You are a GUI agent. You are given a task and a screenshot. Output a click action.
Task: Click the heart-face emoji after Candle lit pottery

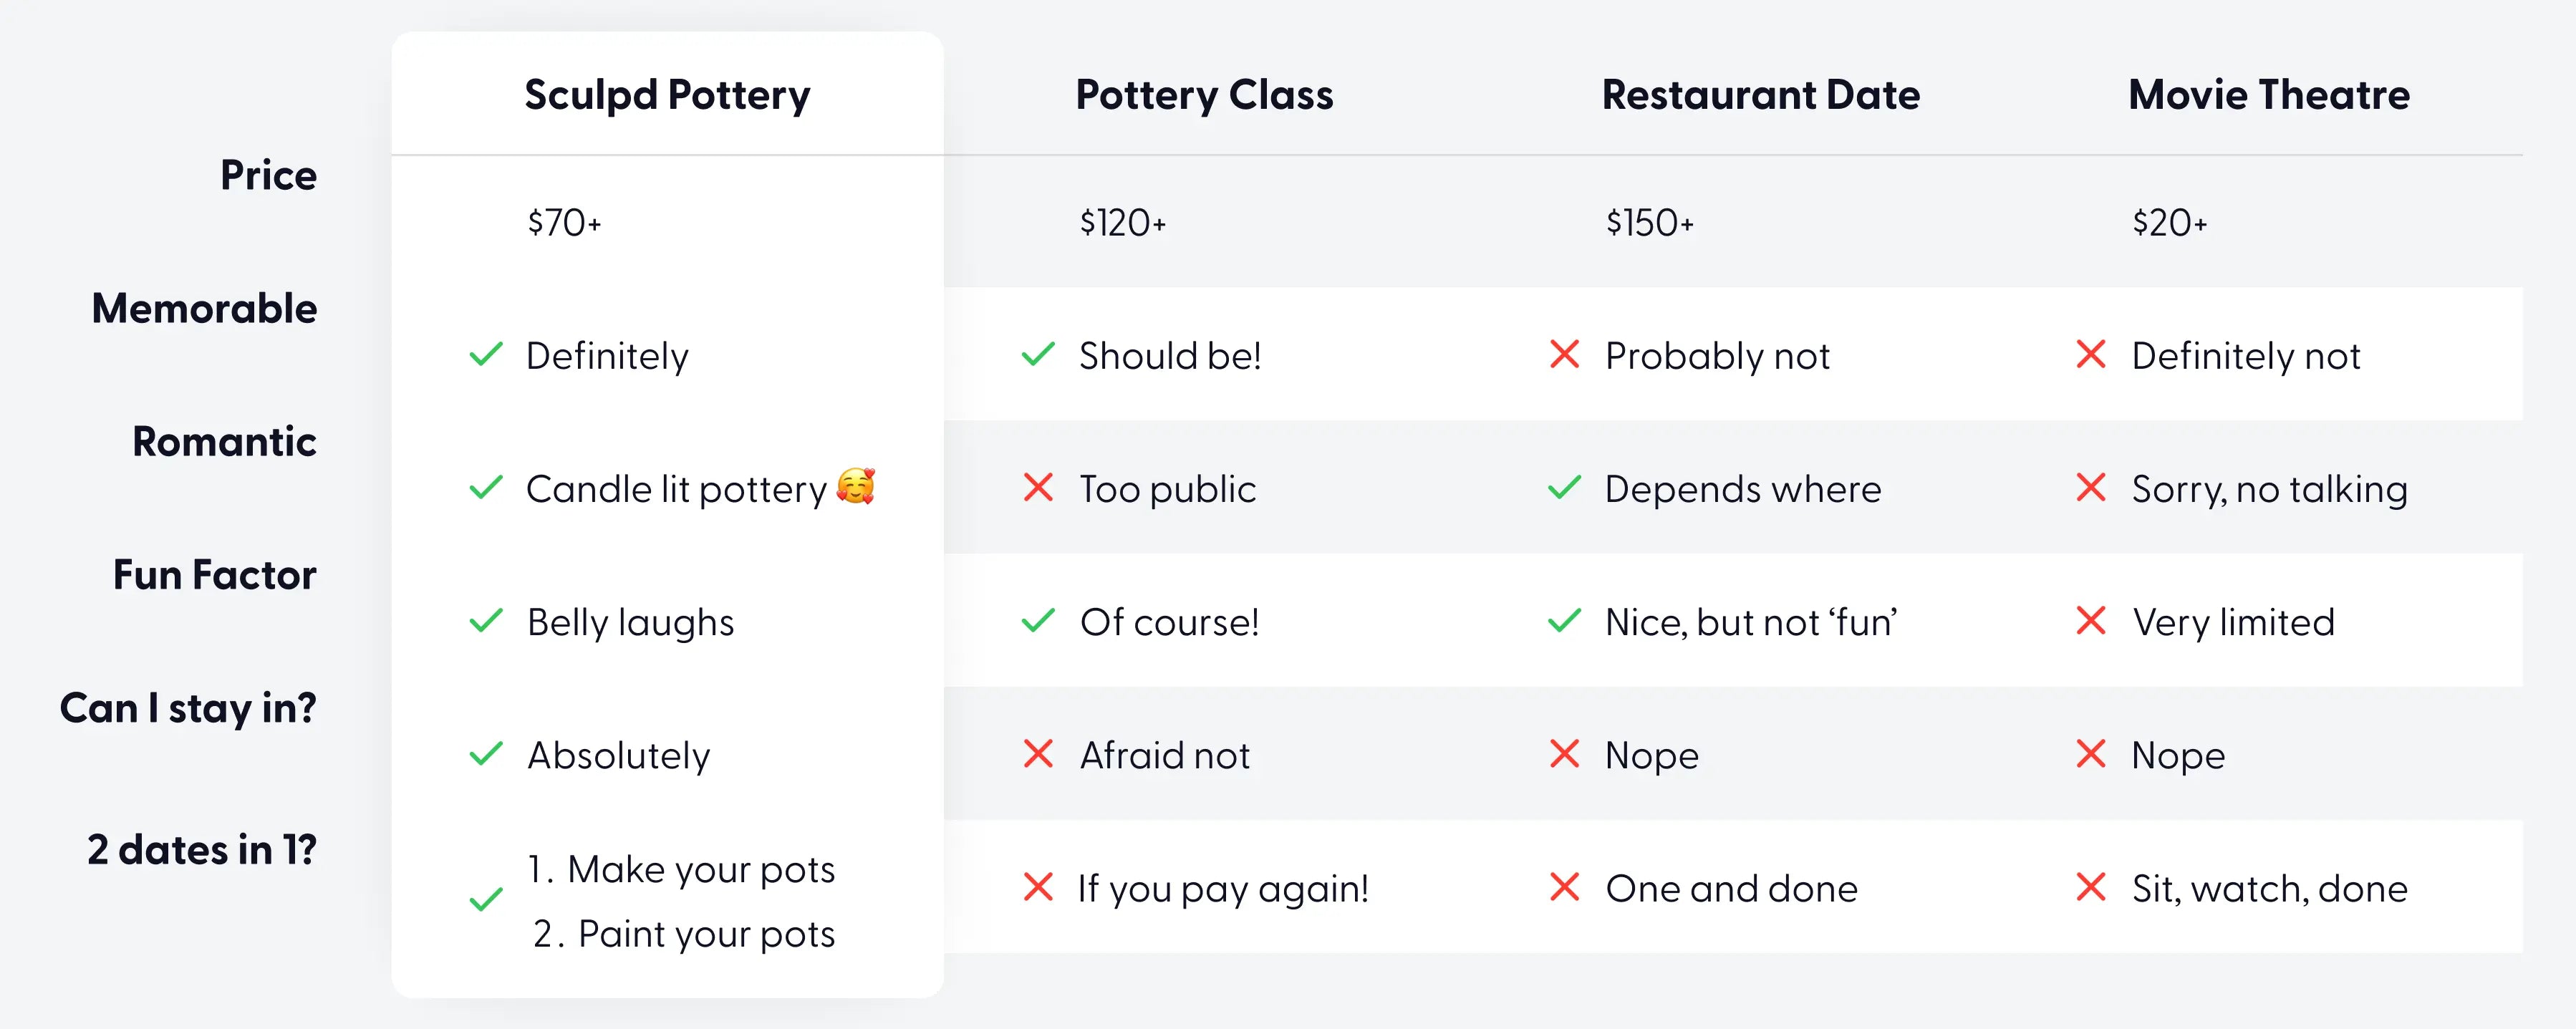pyautogui.click(x=856, y=486)
